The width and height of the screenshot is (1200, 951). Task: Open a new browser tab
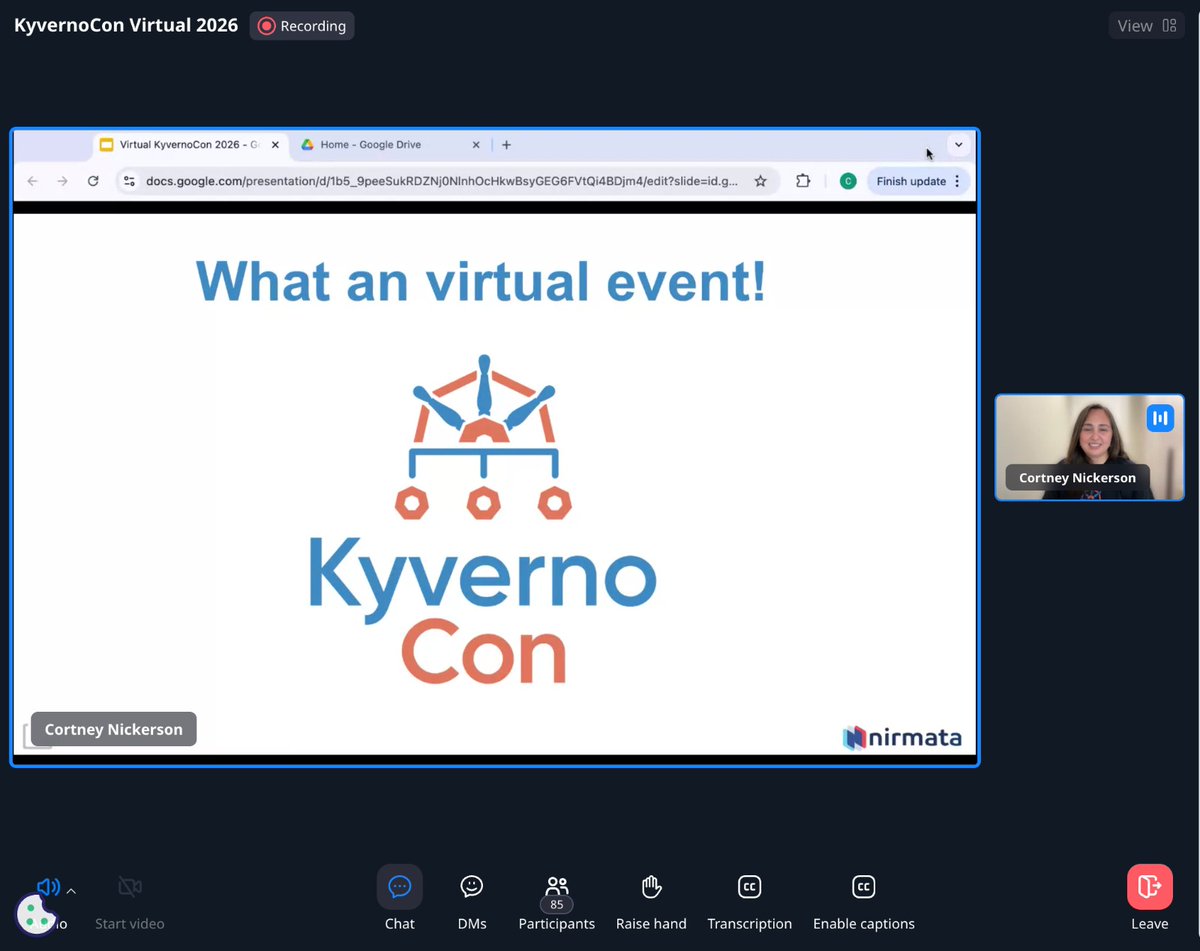click(506, 145)
